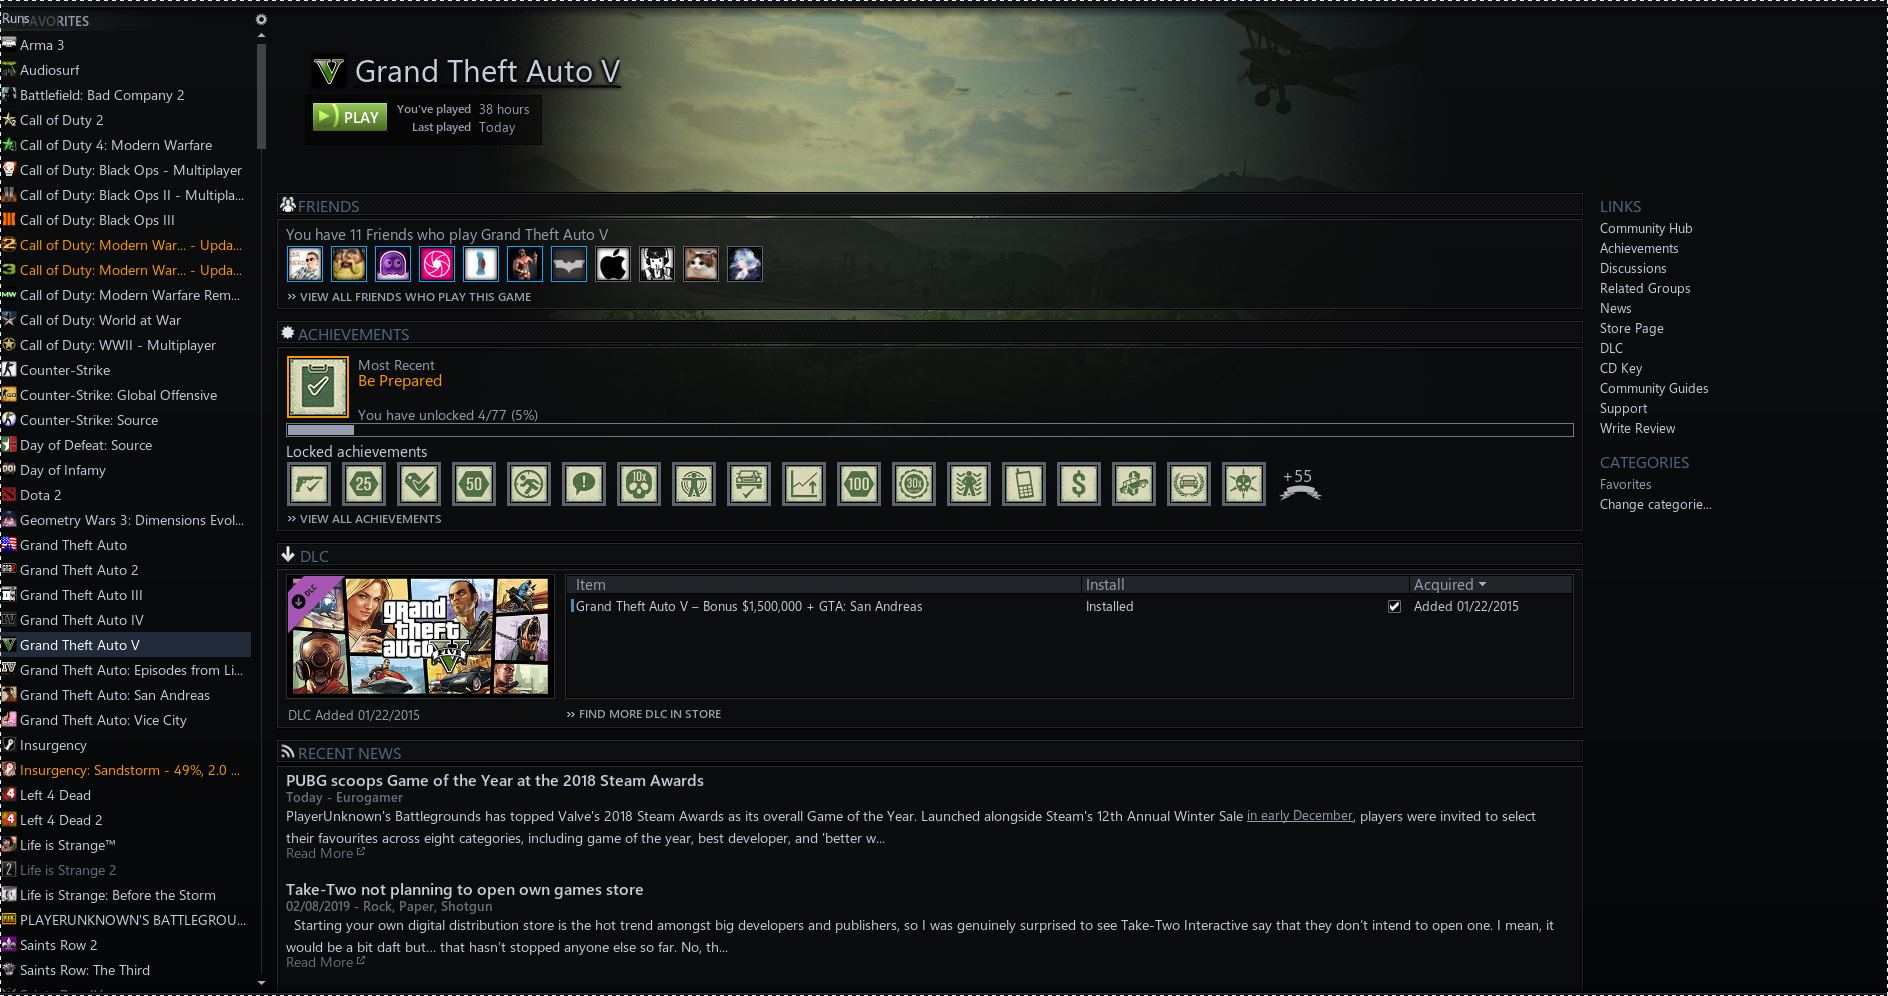The image size is (1888, 996).
Task: Open the Batman logo friend avatar
Action: click(x=569, y=264)
